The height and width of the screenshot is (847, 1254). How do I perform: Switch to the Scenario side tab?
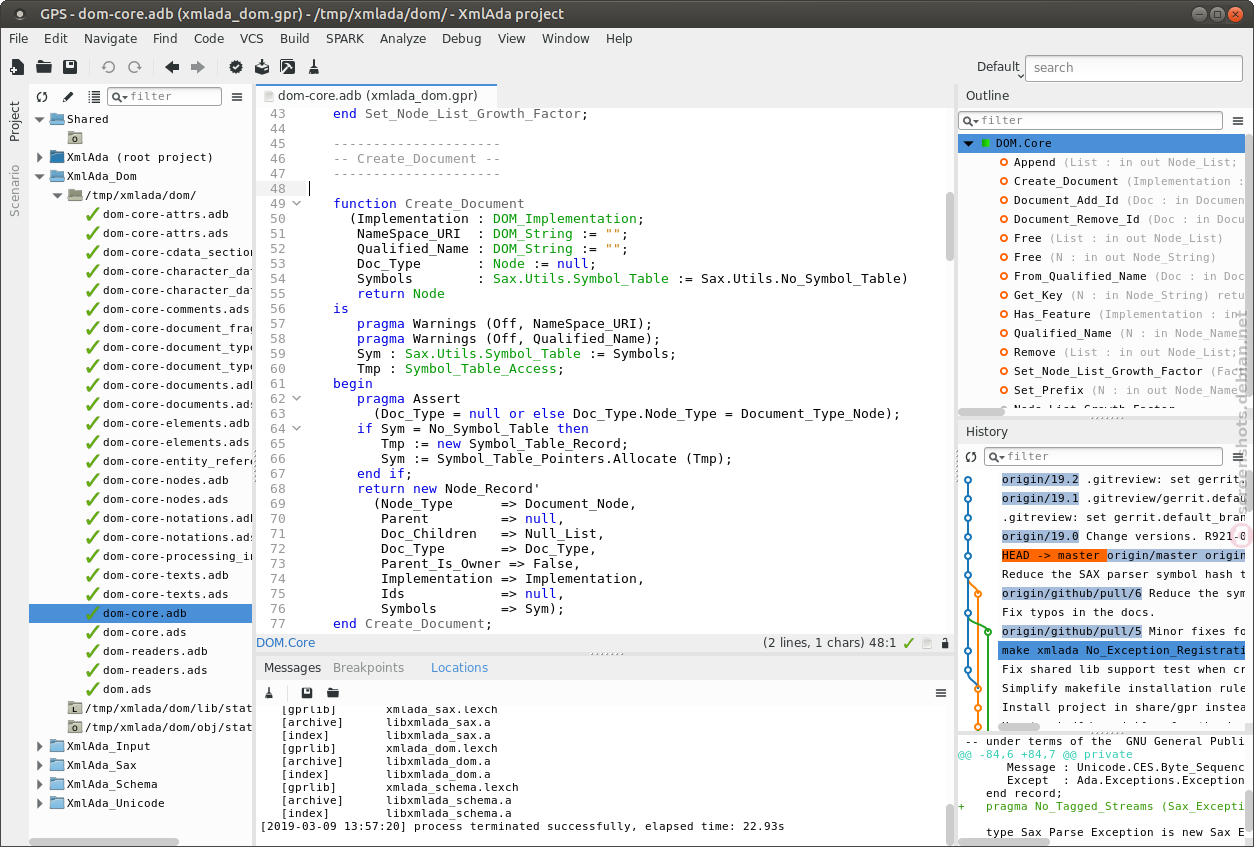(15, 190)
